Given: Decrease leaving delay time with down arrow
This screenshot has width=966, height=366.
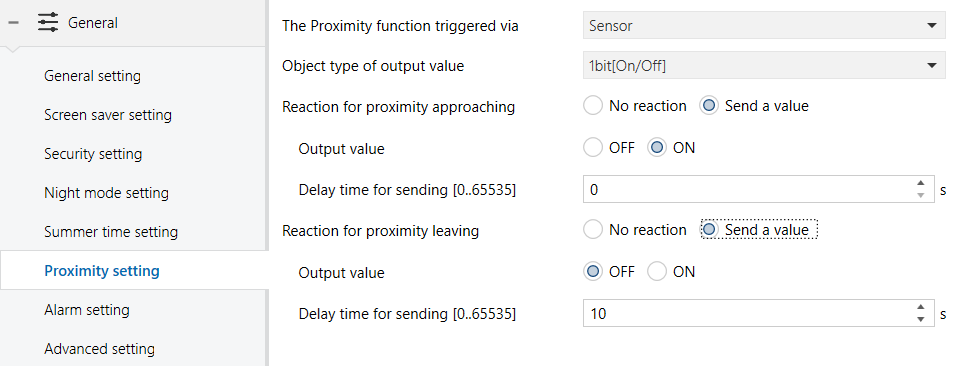Looking at the screenshot, I should click(920, 319).
